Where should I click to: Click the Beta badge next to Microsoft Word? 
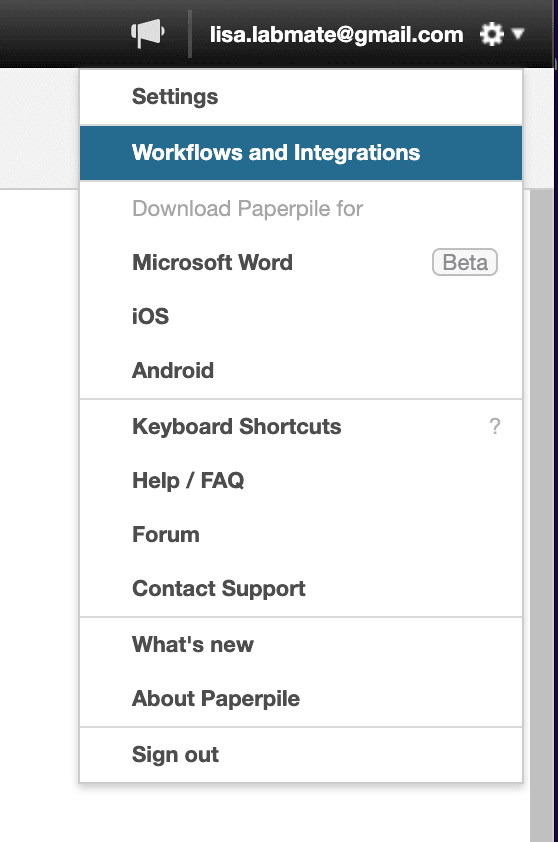coord(465,263)
